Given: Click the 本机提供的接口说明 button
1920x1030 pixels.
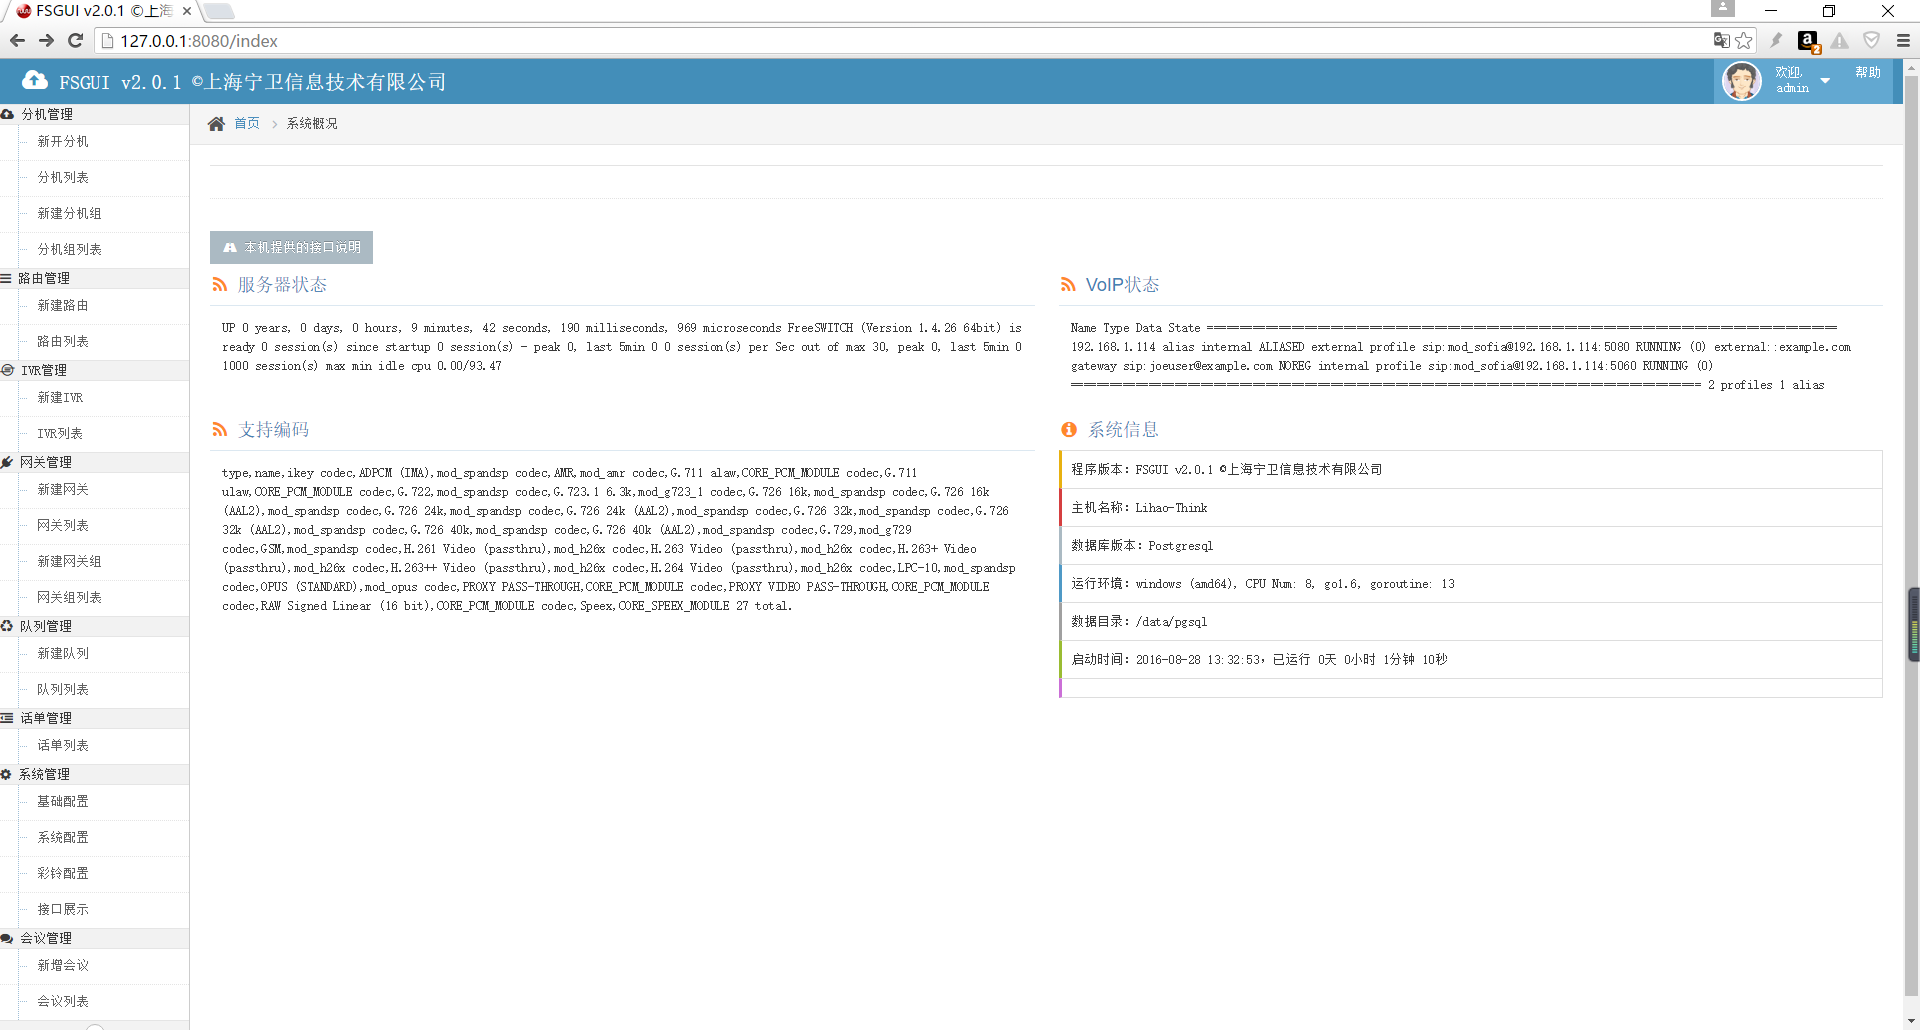Looking at the screenshot, I should [x=291, y=247].
